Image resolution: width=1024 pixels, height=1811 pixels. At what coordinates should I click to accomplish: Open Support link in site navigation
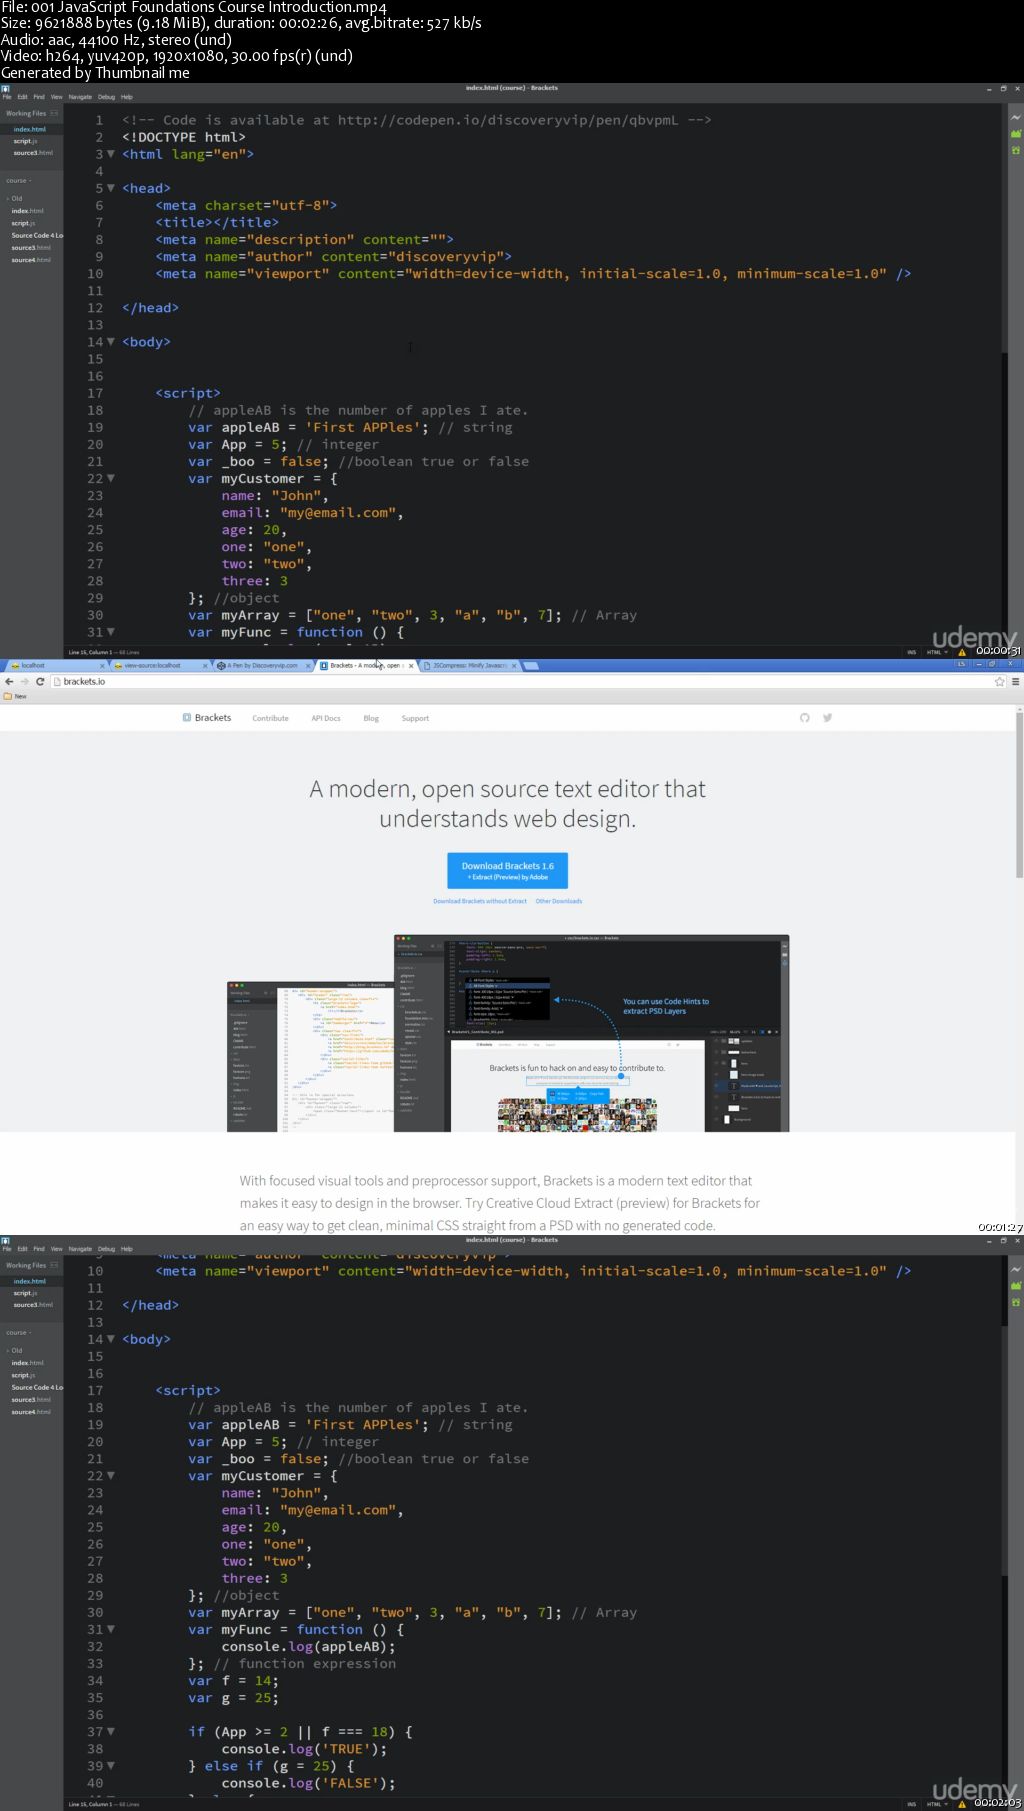pos(415,718)
